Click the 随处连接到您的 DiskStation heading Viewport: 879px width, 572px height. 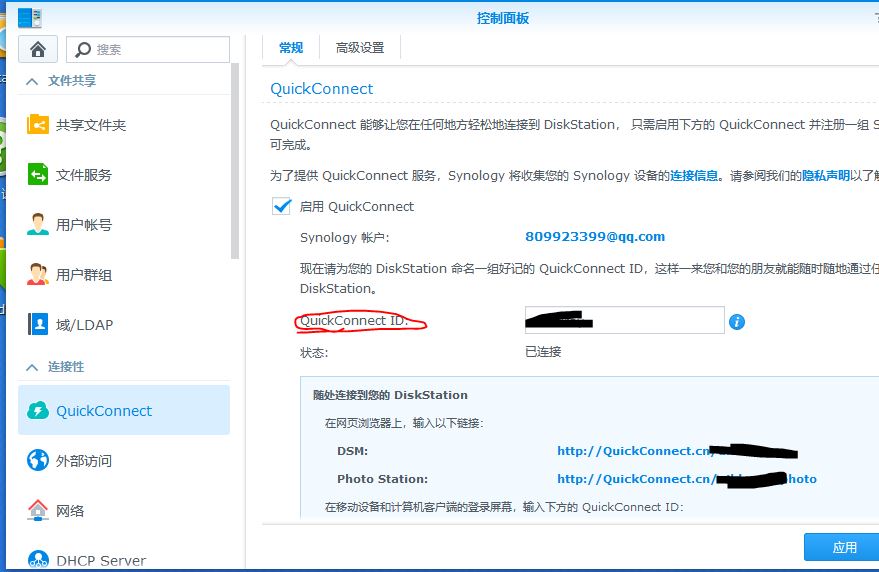390,395
